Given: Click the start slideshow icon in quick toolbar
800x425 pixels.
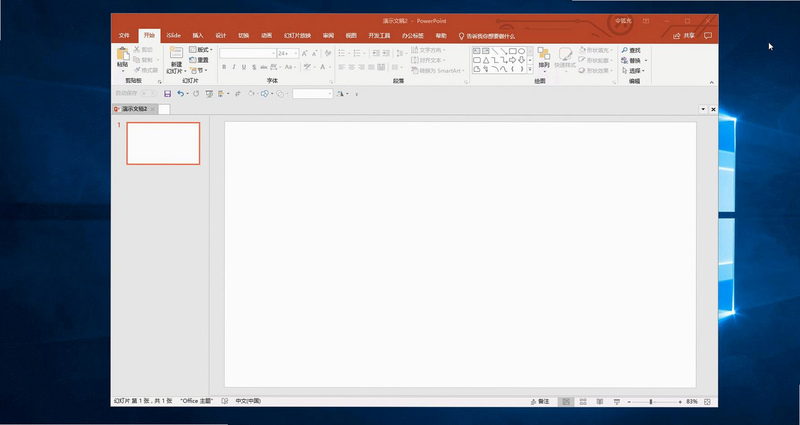Looking at the screenshot, I should [x=209, y=94].
